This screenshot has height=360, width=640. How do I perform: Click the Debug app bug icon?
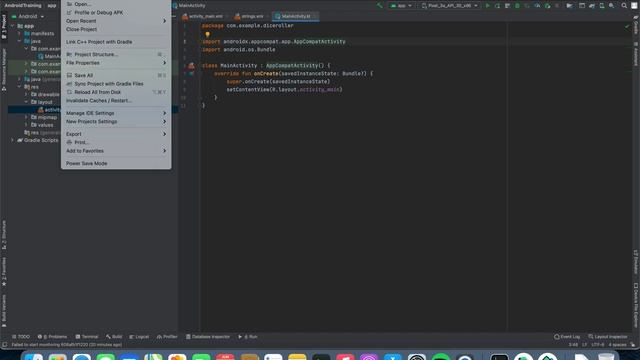[x=517, y=6]
